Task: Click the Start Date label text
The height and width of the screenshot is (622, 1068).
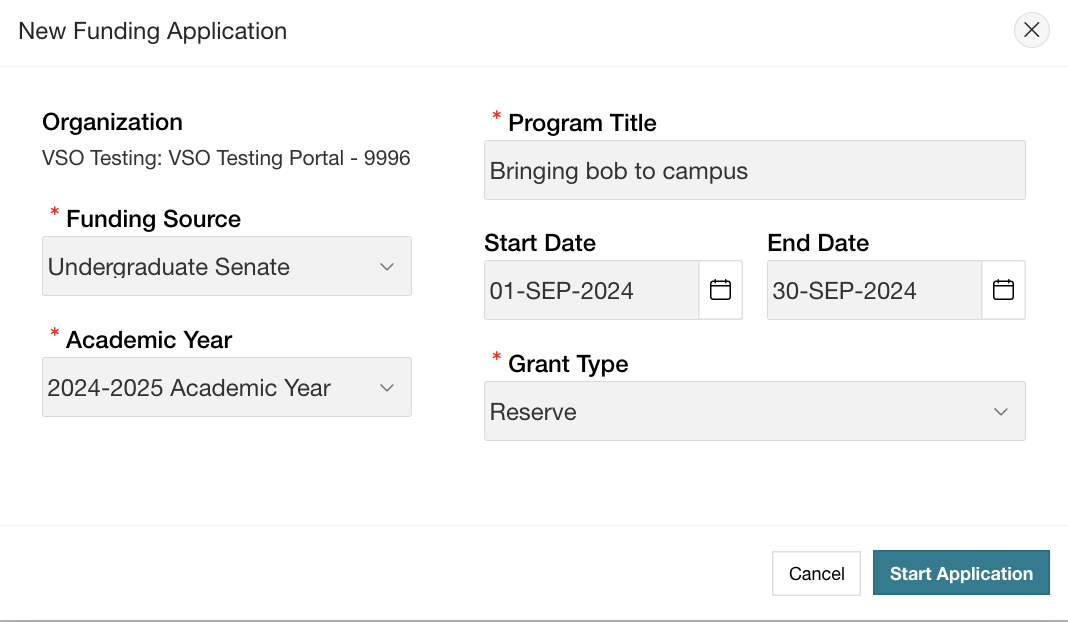Action: [540, 243]
